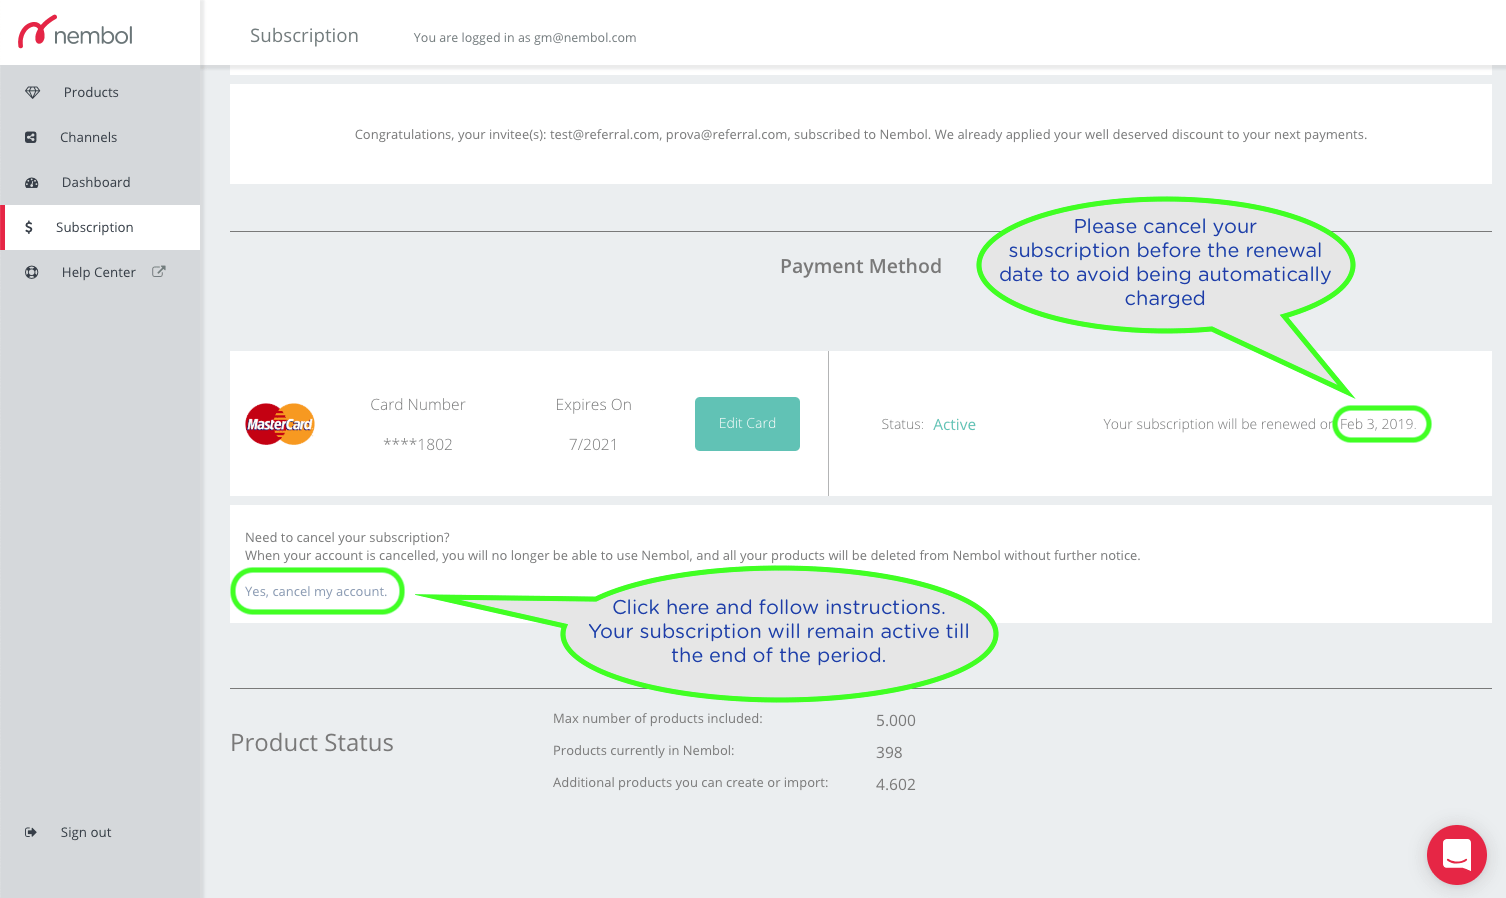Image resolution: width=1506 pixels, height=898 pixels.
Task: Click the 'Card Number' label
Action: click(418, 404)
